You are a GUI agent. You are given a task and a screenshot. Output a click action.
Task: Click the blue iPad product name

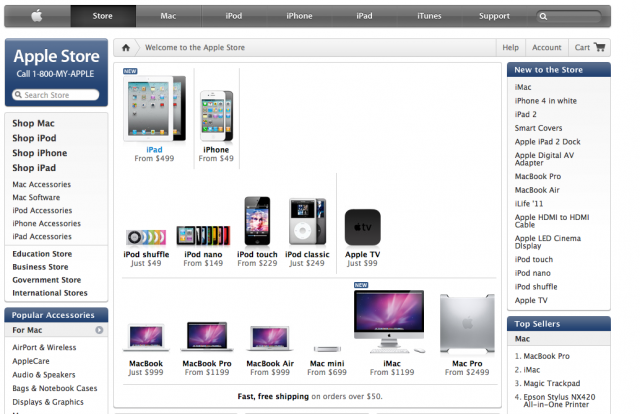154,150
